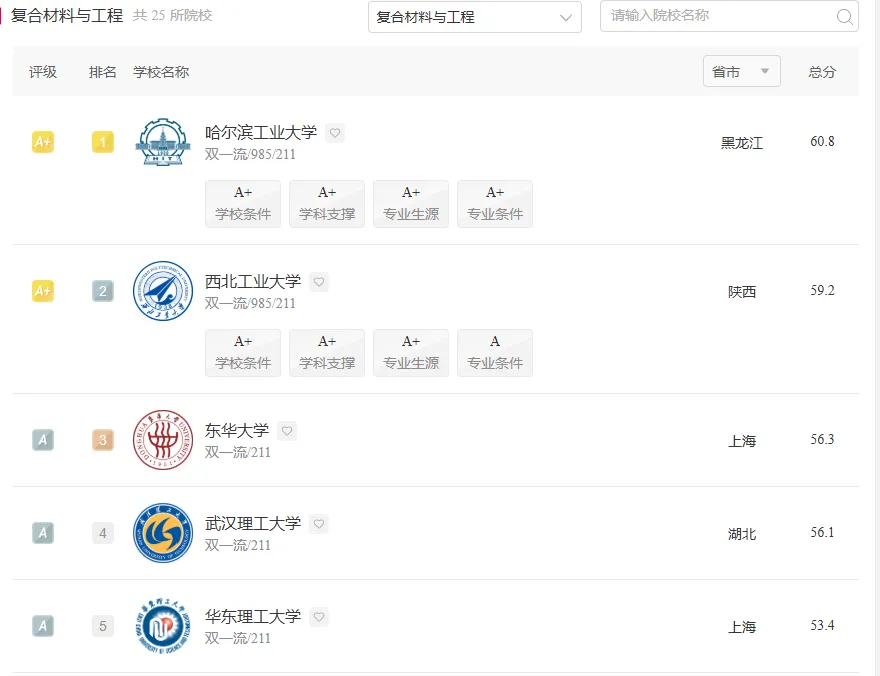Click 专业生源 A+ tile under 哈尔滨工业大学
This screenshot has width=880, height=676.
(411, 204)
